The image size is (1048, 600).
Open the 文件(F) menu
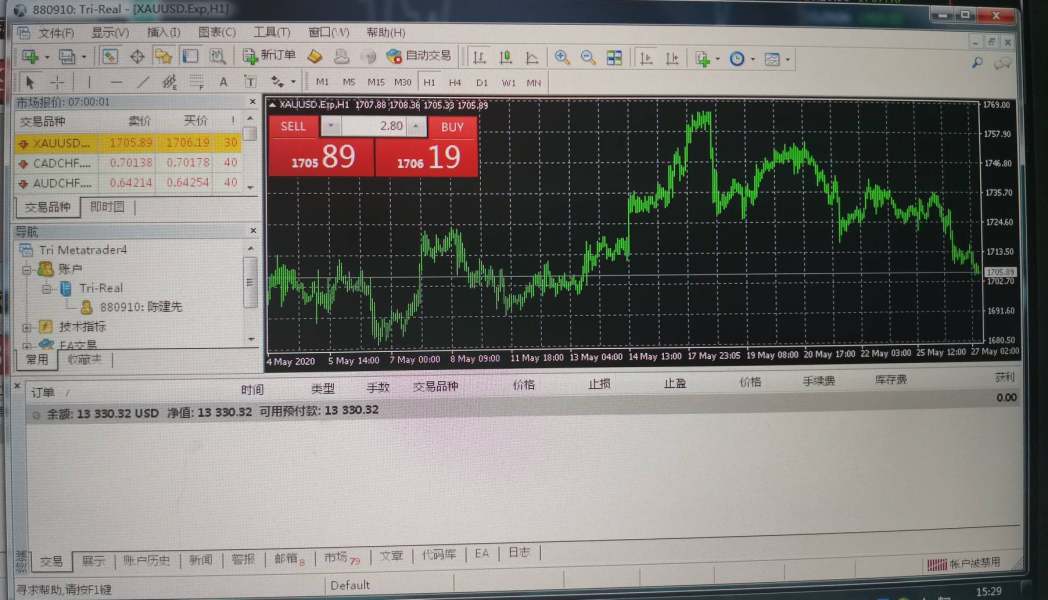click(55, 33)
